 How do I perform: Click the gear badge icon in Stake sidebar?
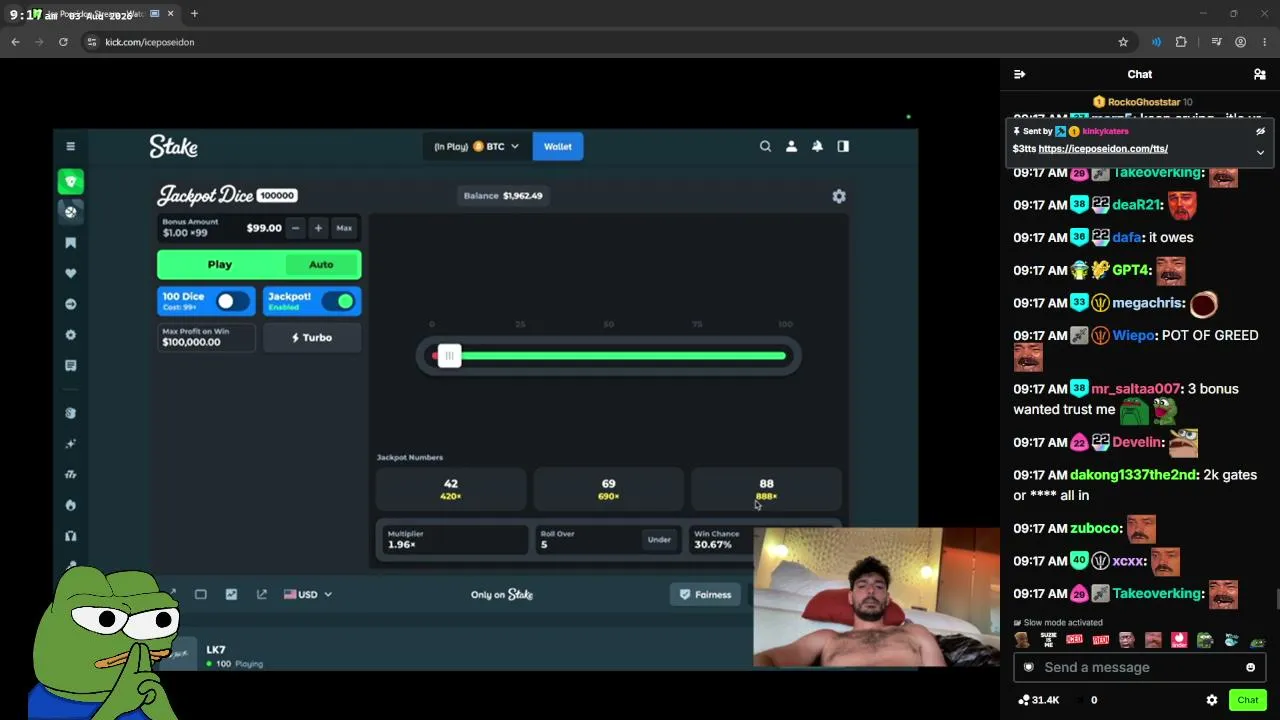[x=70, y=335]
